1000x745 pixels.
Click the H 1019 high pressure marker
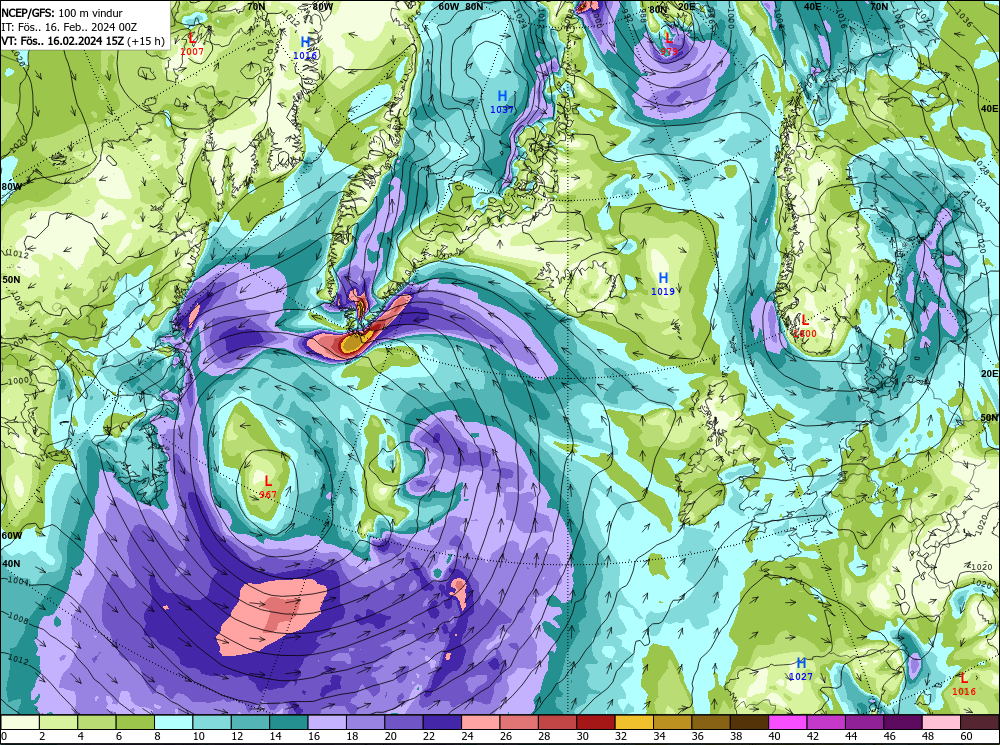click(x=663, y=284)
